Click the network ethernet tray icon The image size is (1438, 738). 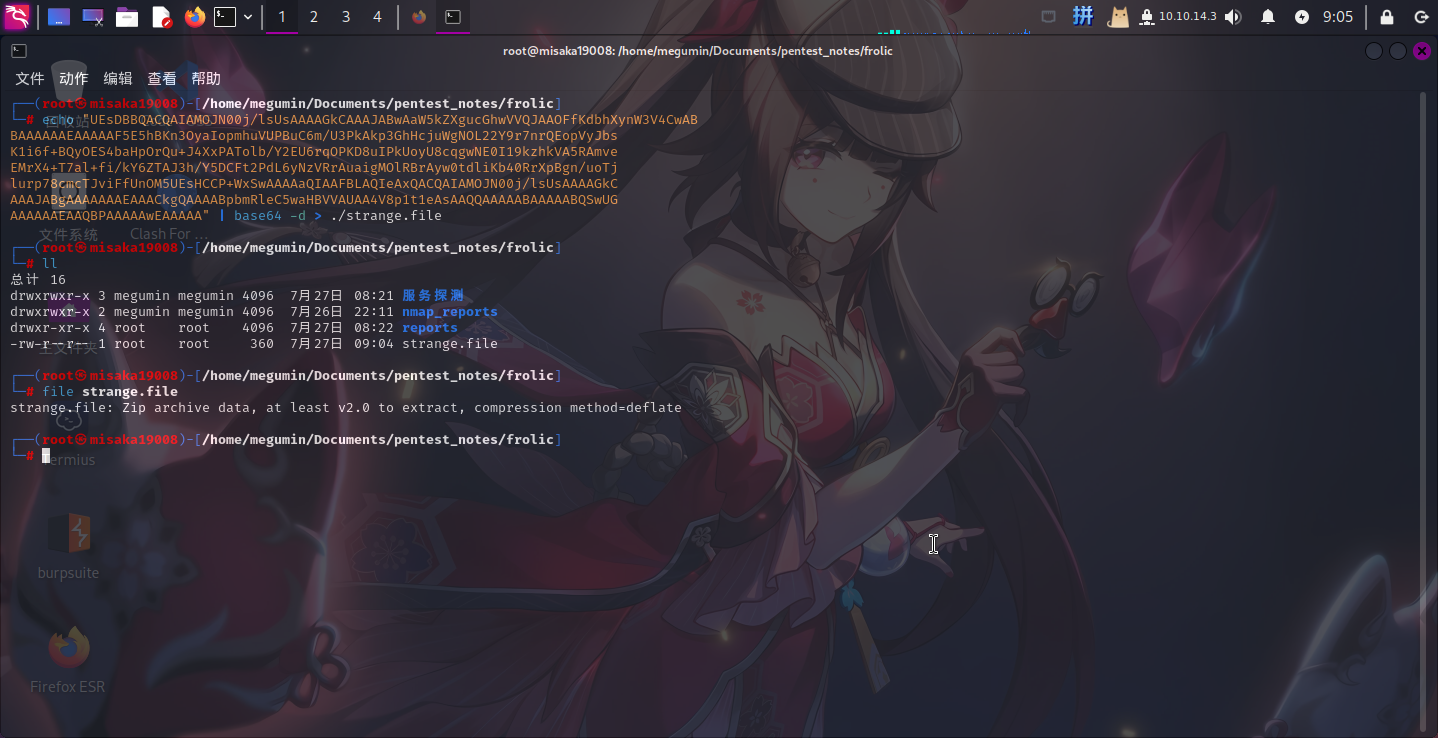(x=1049, y=16)
